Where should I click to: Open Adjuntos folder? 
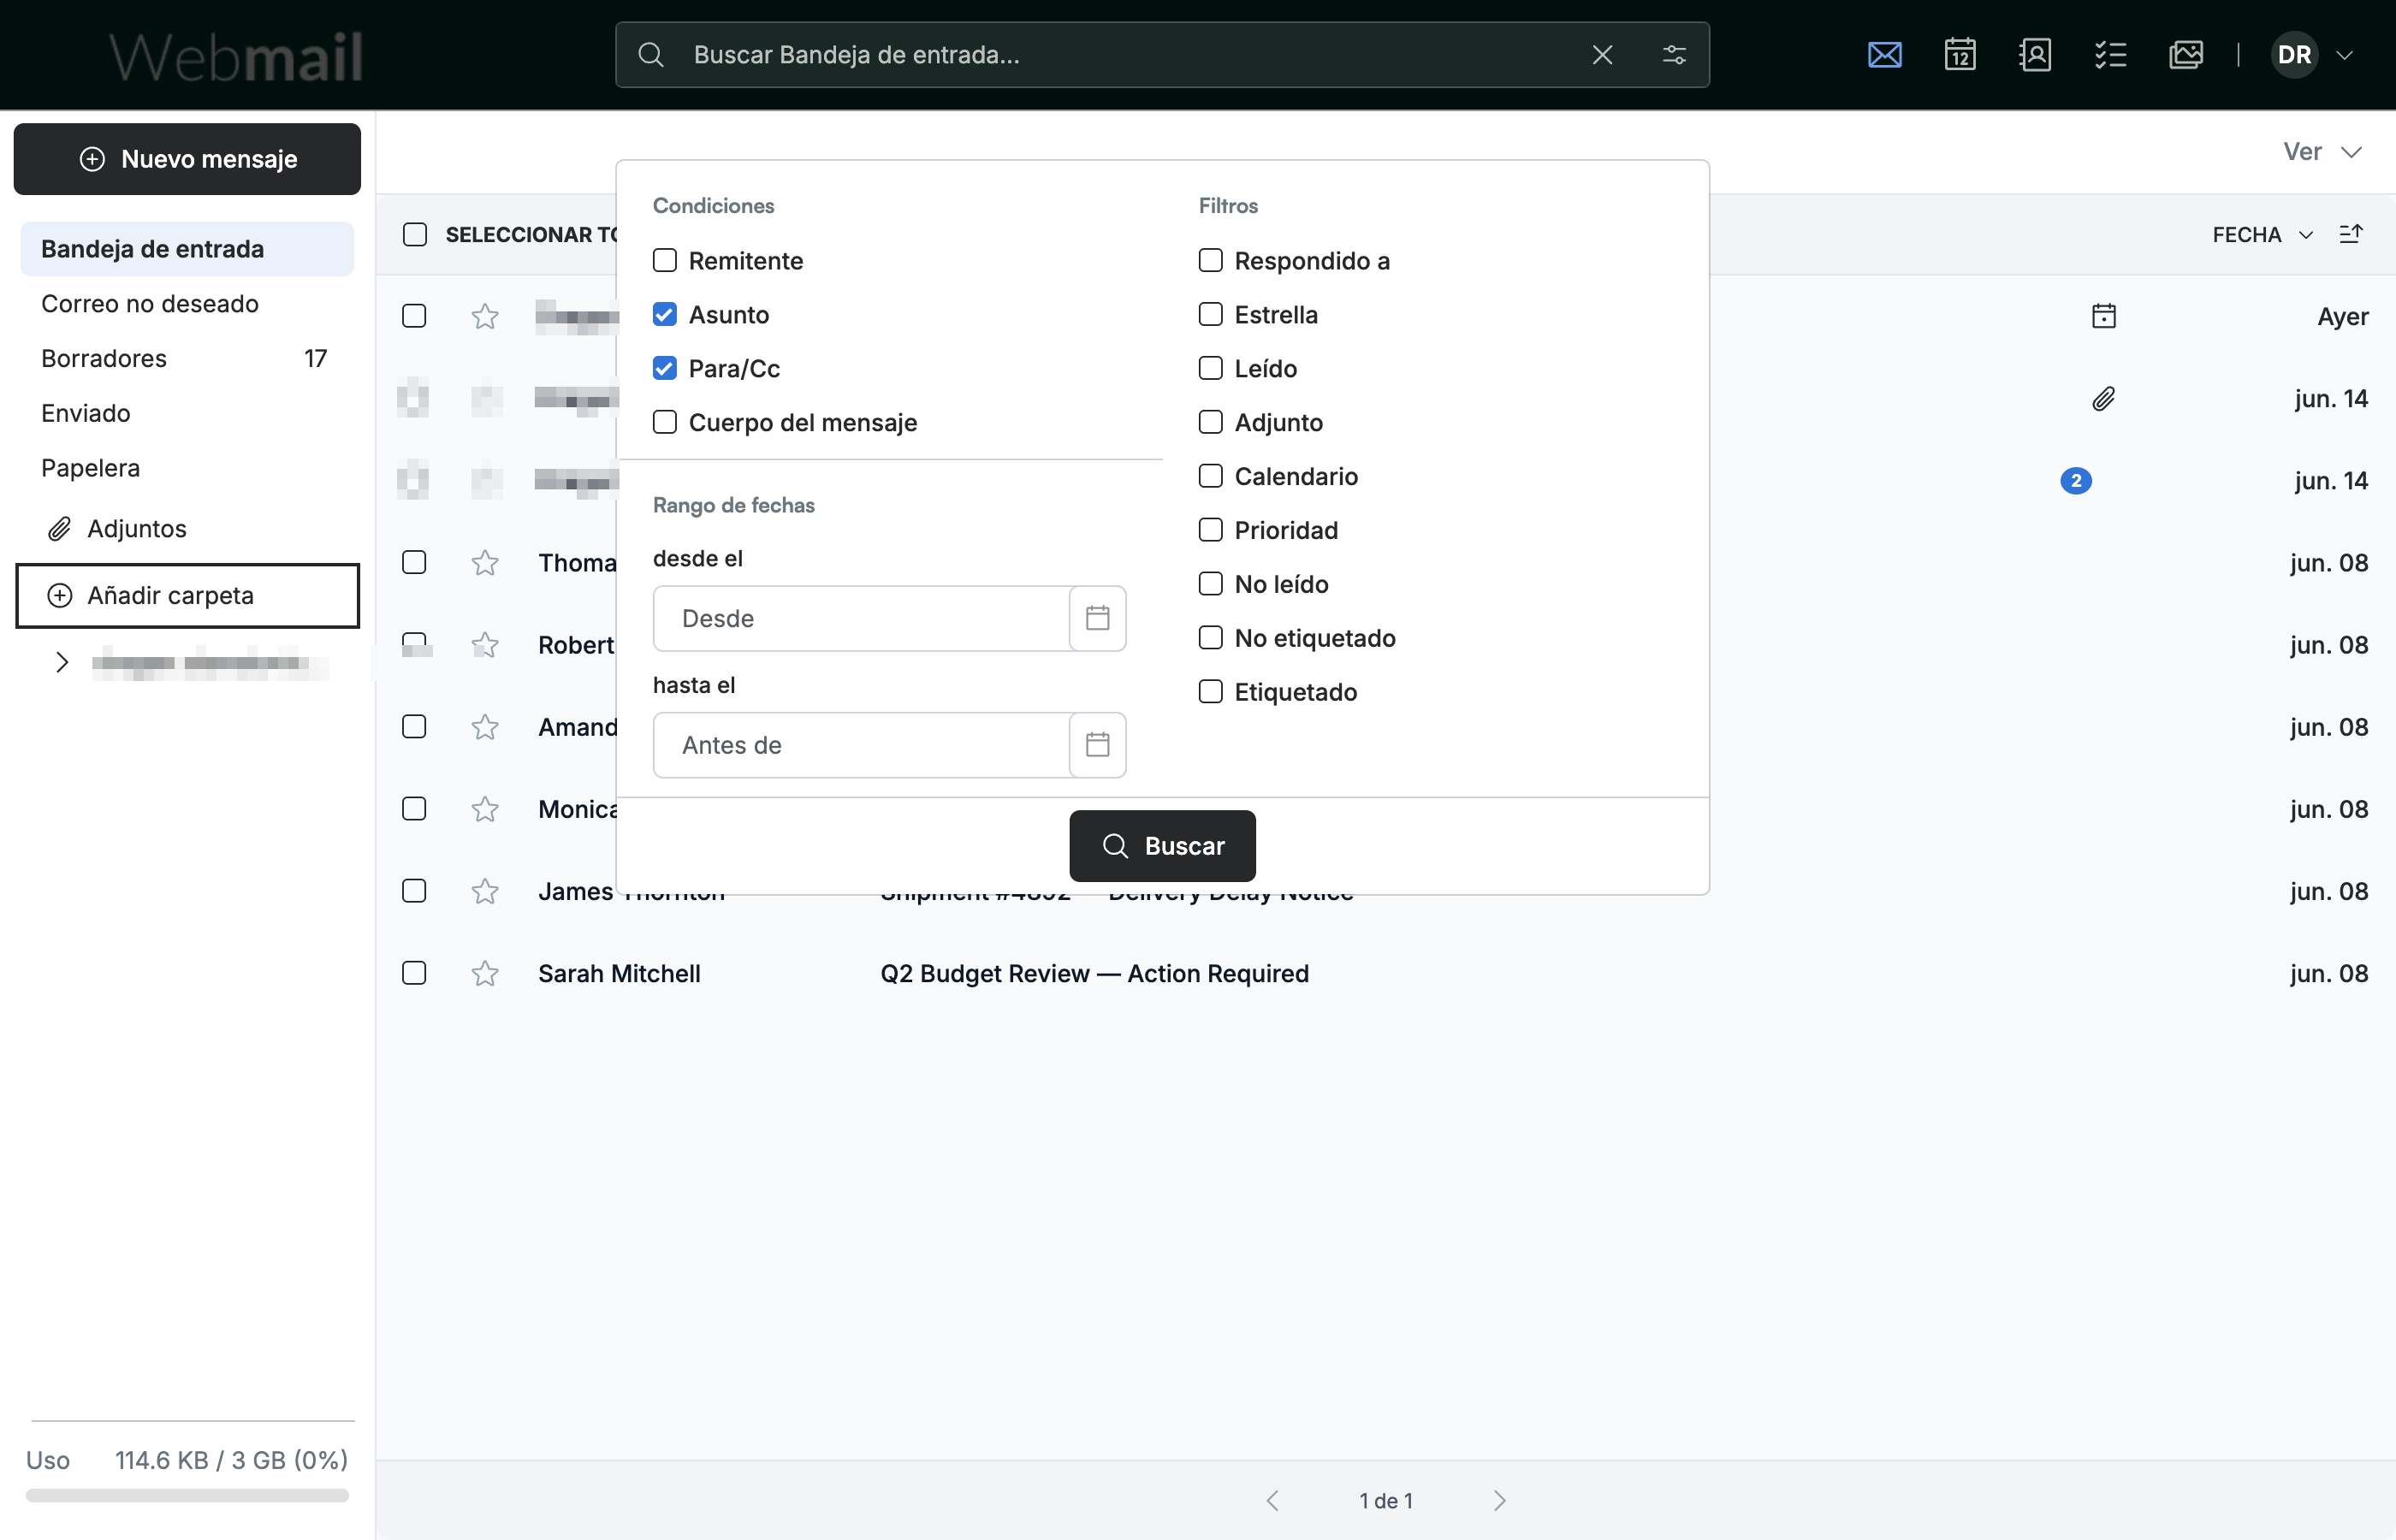coord(187,529)
